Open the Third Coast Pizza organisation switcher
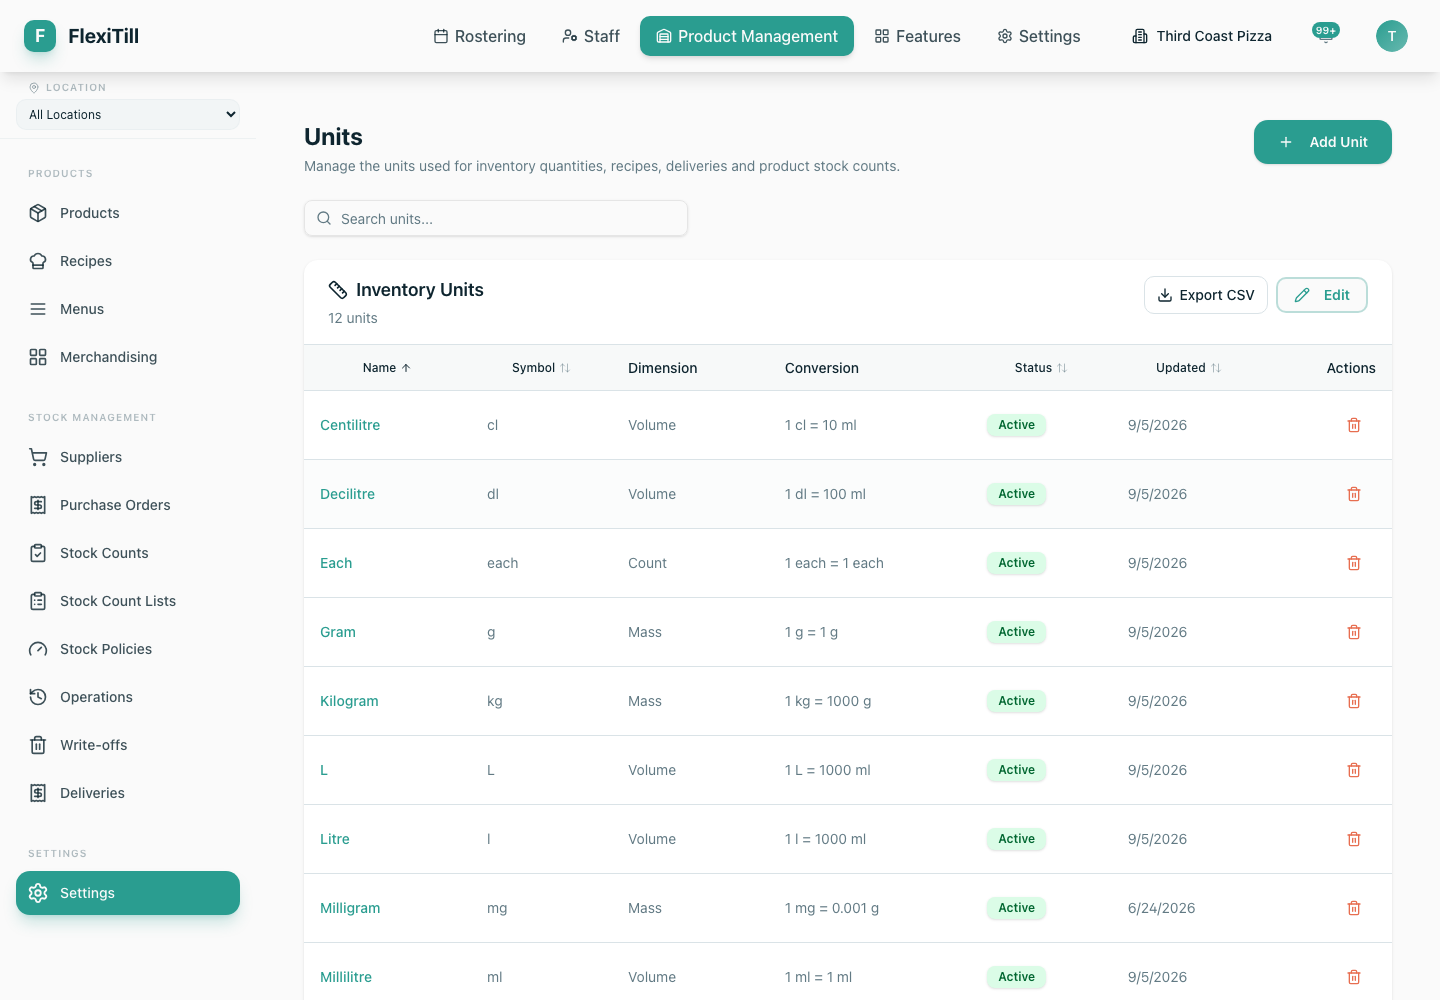The width and height of the screenshot is (1440, 1000). (x=1202, y=36)
